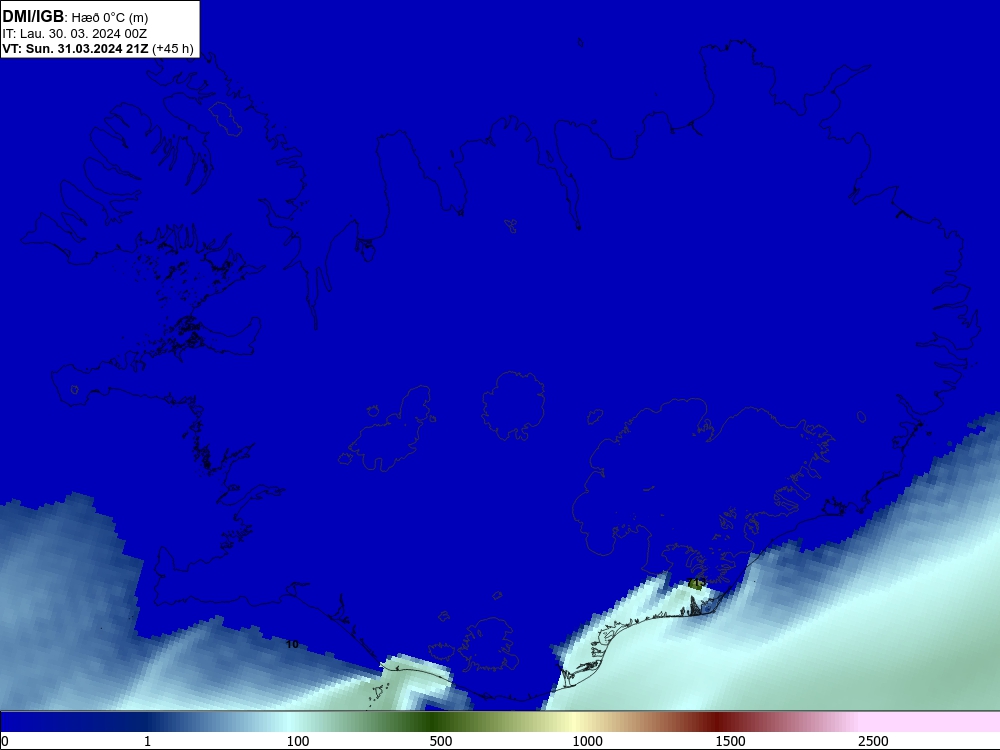
Task: Click the '(+45 h)' forecast offset
Action: (x=173, y=49)
